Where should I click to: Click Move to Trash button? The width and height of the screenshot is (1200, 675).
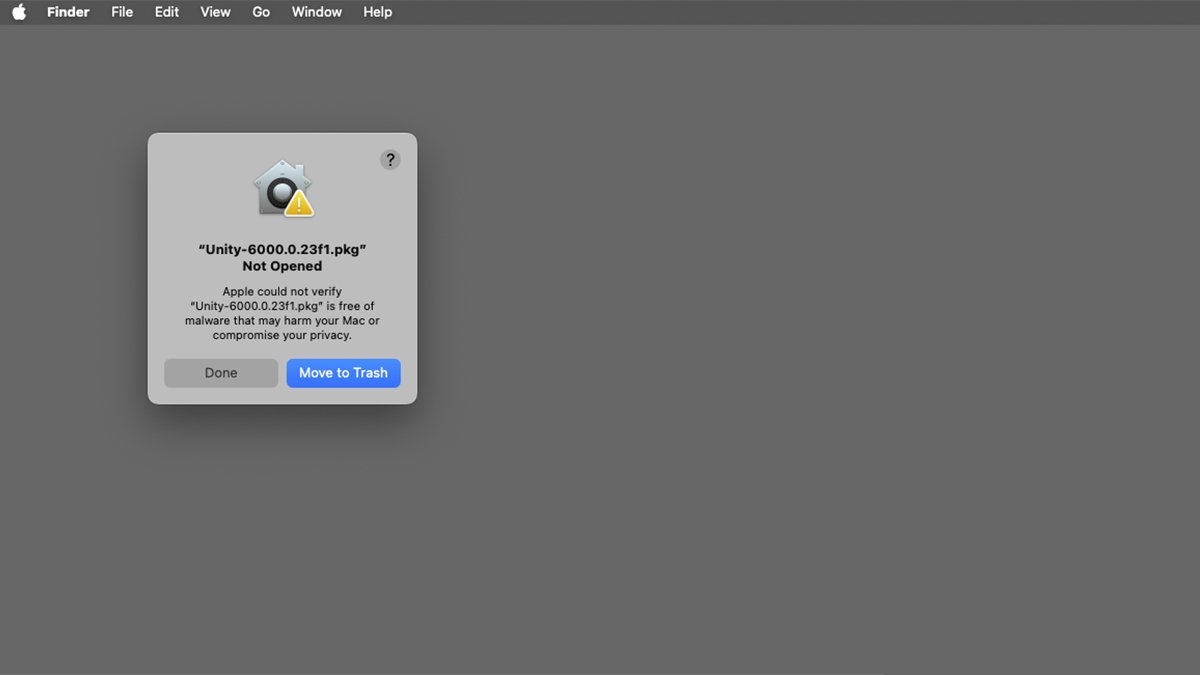343,373
